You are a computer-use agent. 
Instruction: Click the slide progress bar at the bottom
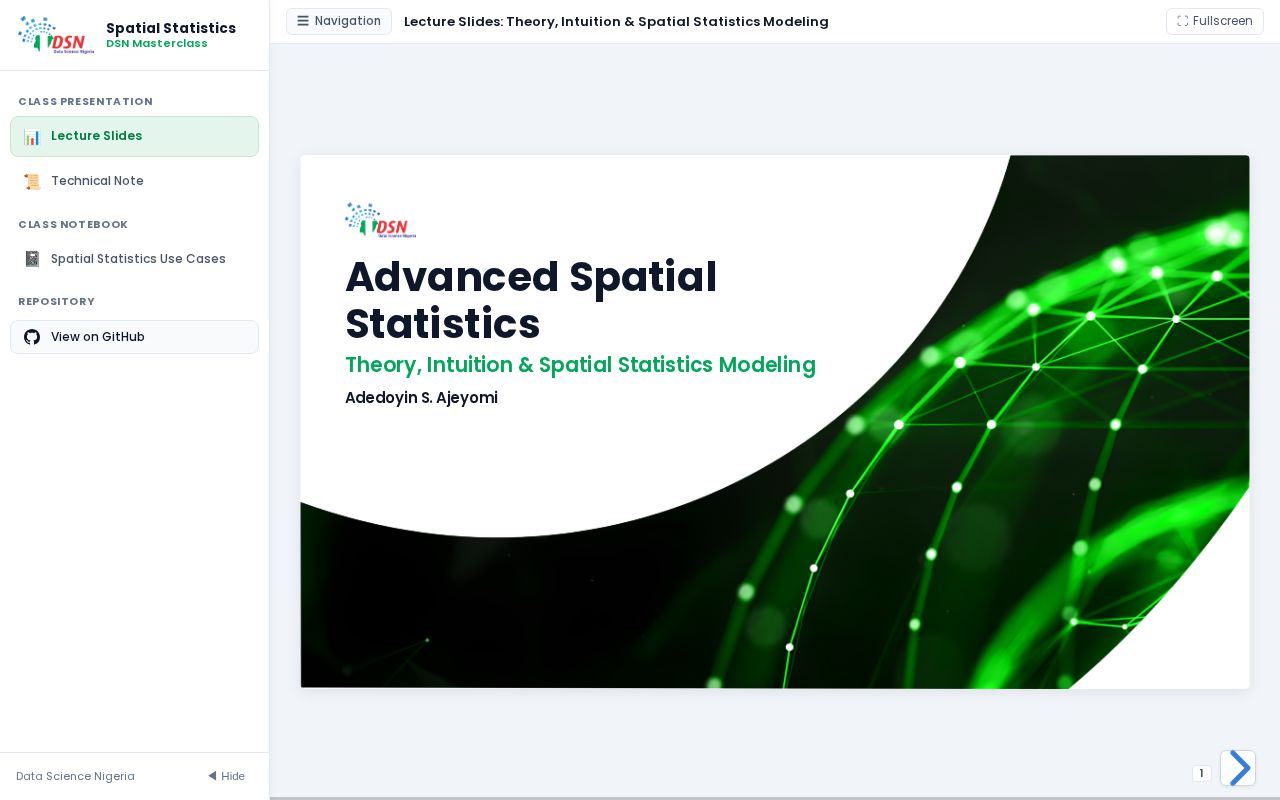(775, 798)
